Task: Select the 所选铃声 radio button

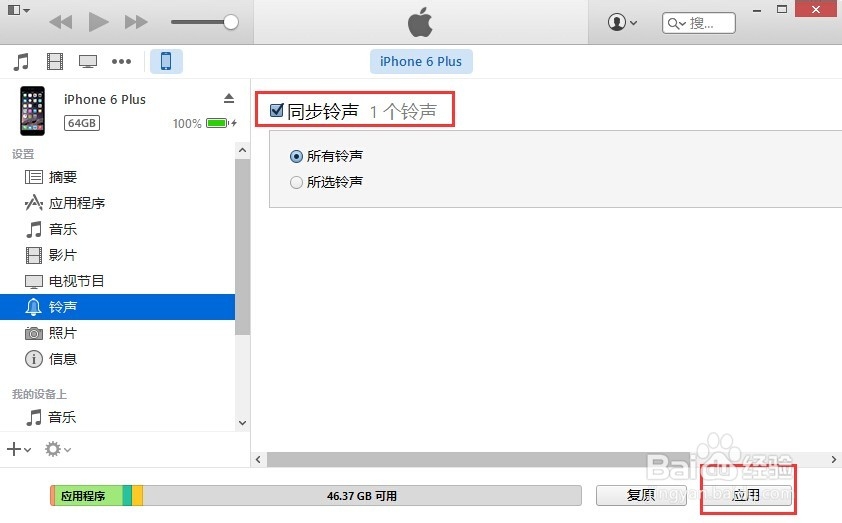Action: coord(296,183)
